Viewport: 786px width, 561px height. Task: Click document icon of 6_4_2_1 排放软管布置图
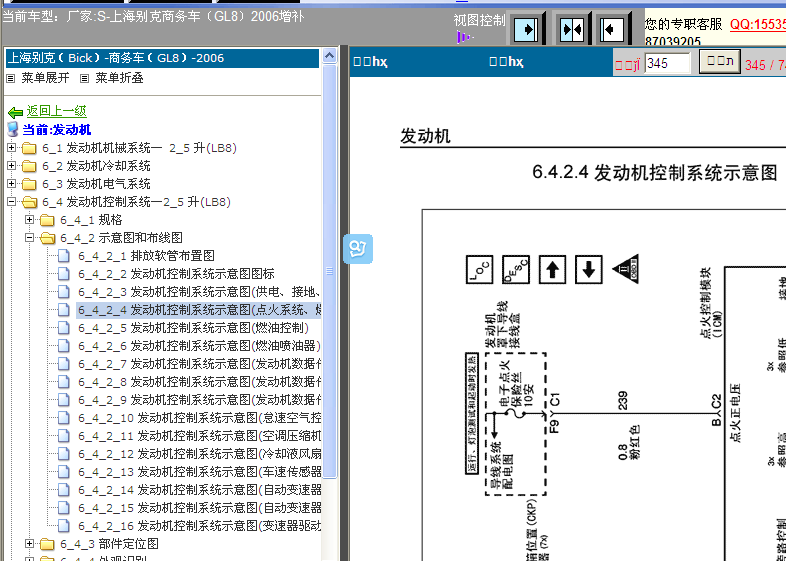64,256
